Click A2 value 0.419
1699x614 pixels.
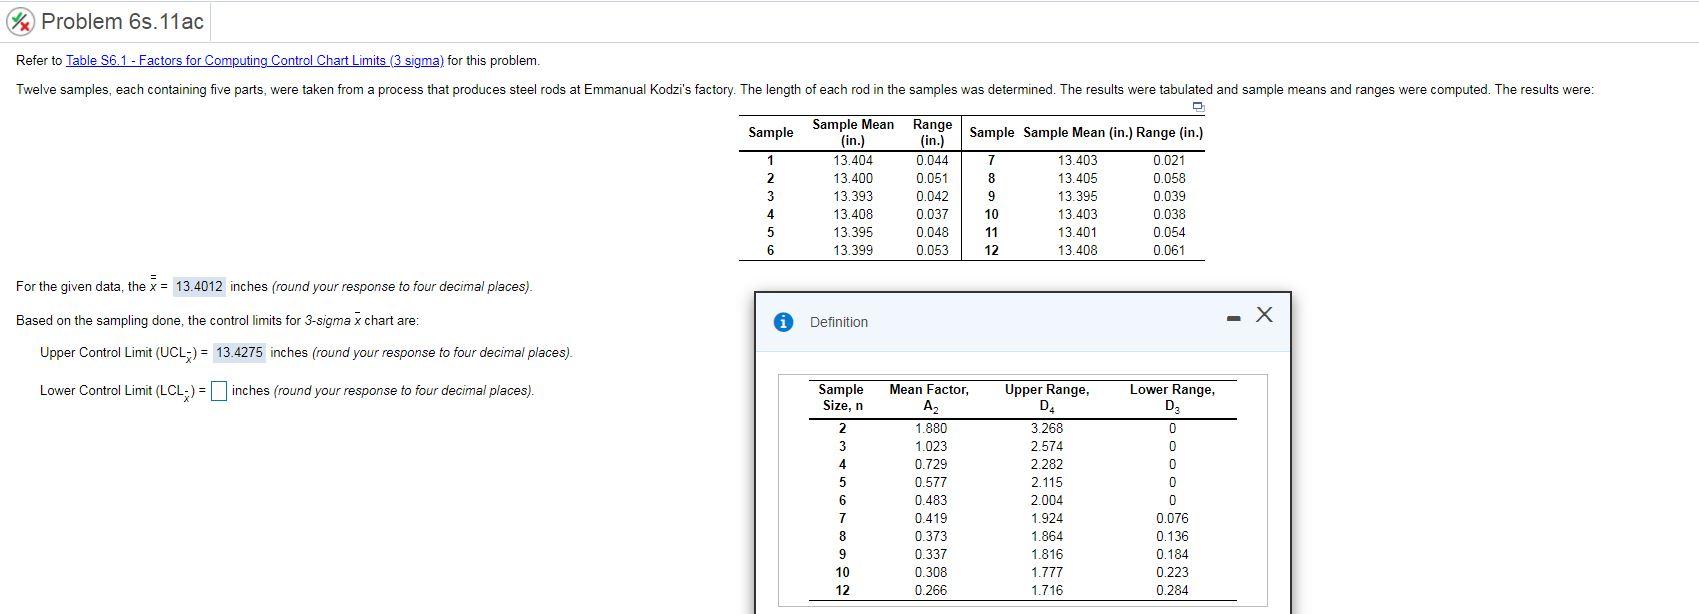click(x=931, y=518)
